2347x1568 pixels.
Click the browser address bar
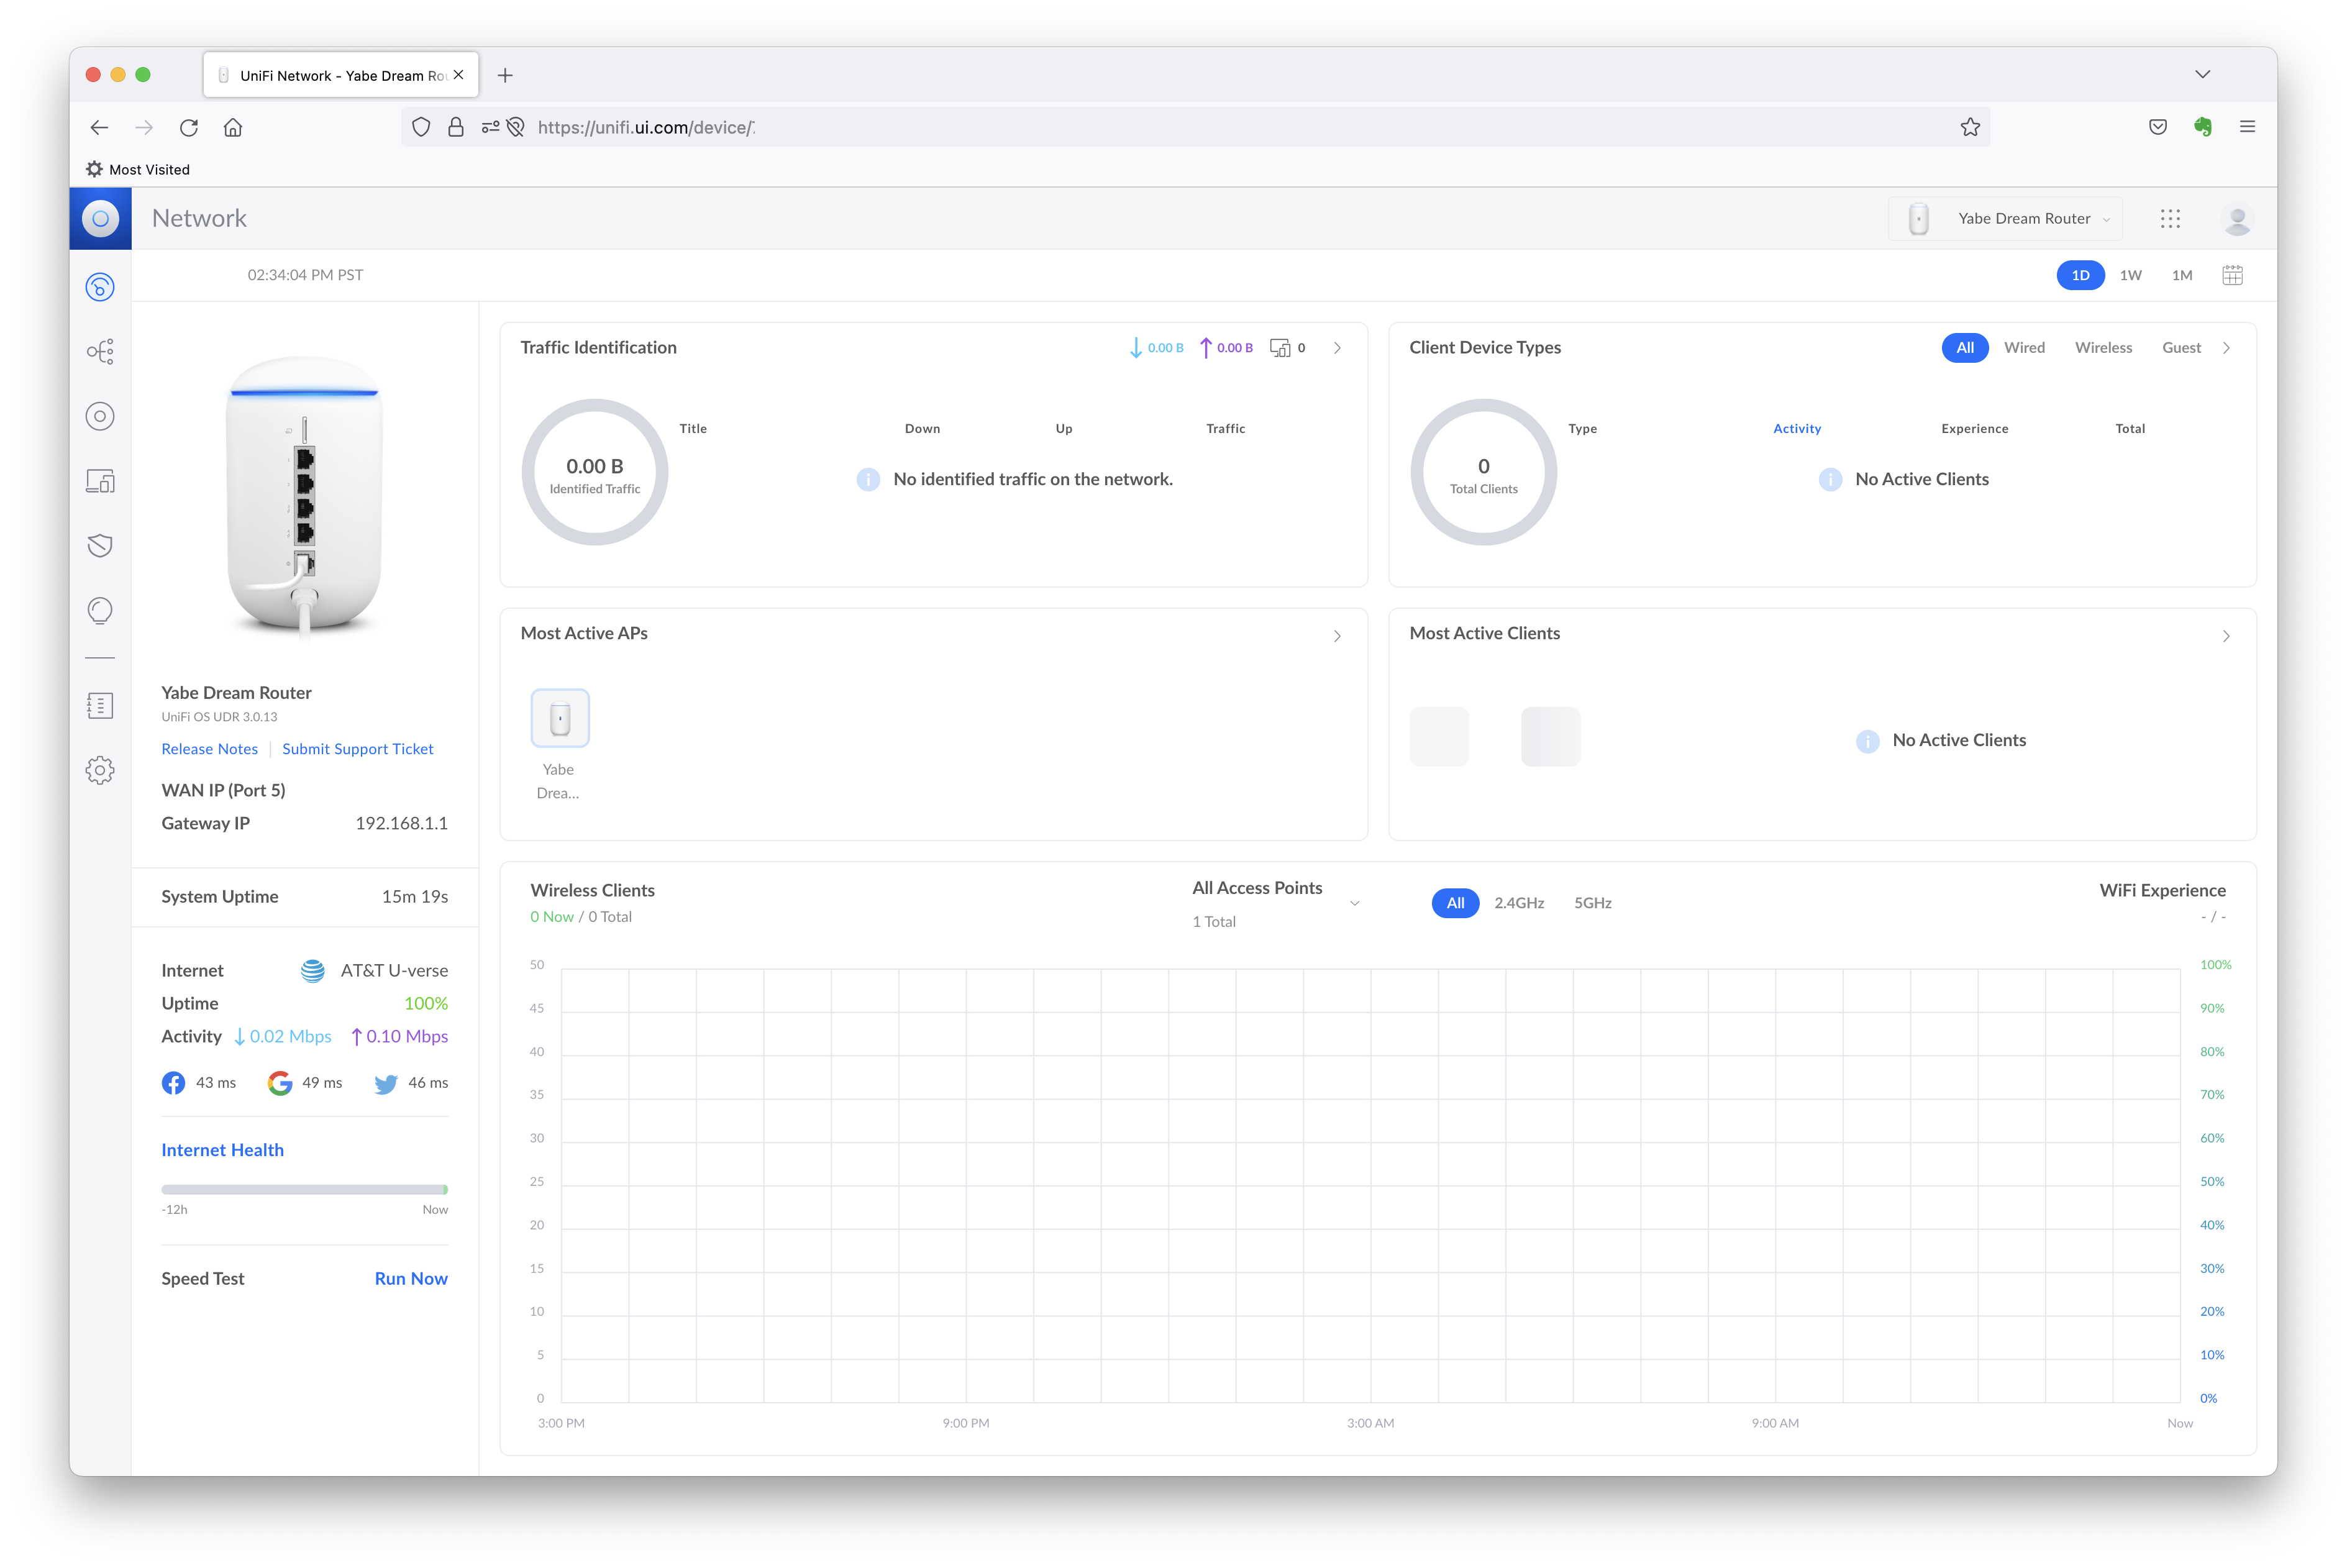(x=1195, y=127)
